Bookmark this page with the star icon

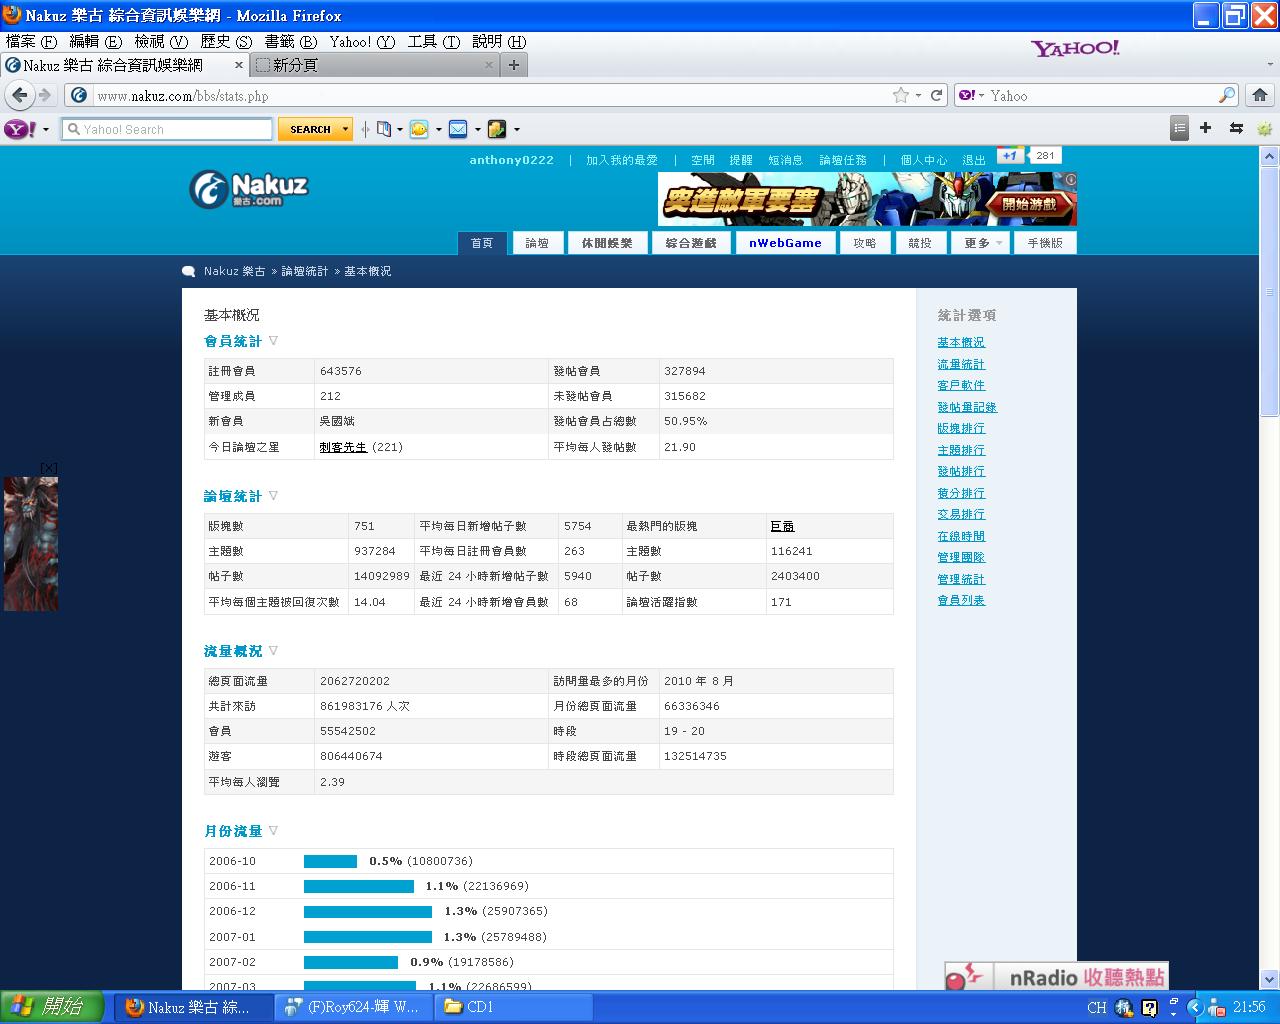[901, 95]
